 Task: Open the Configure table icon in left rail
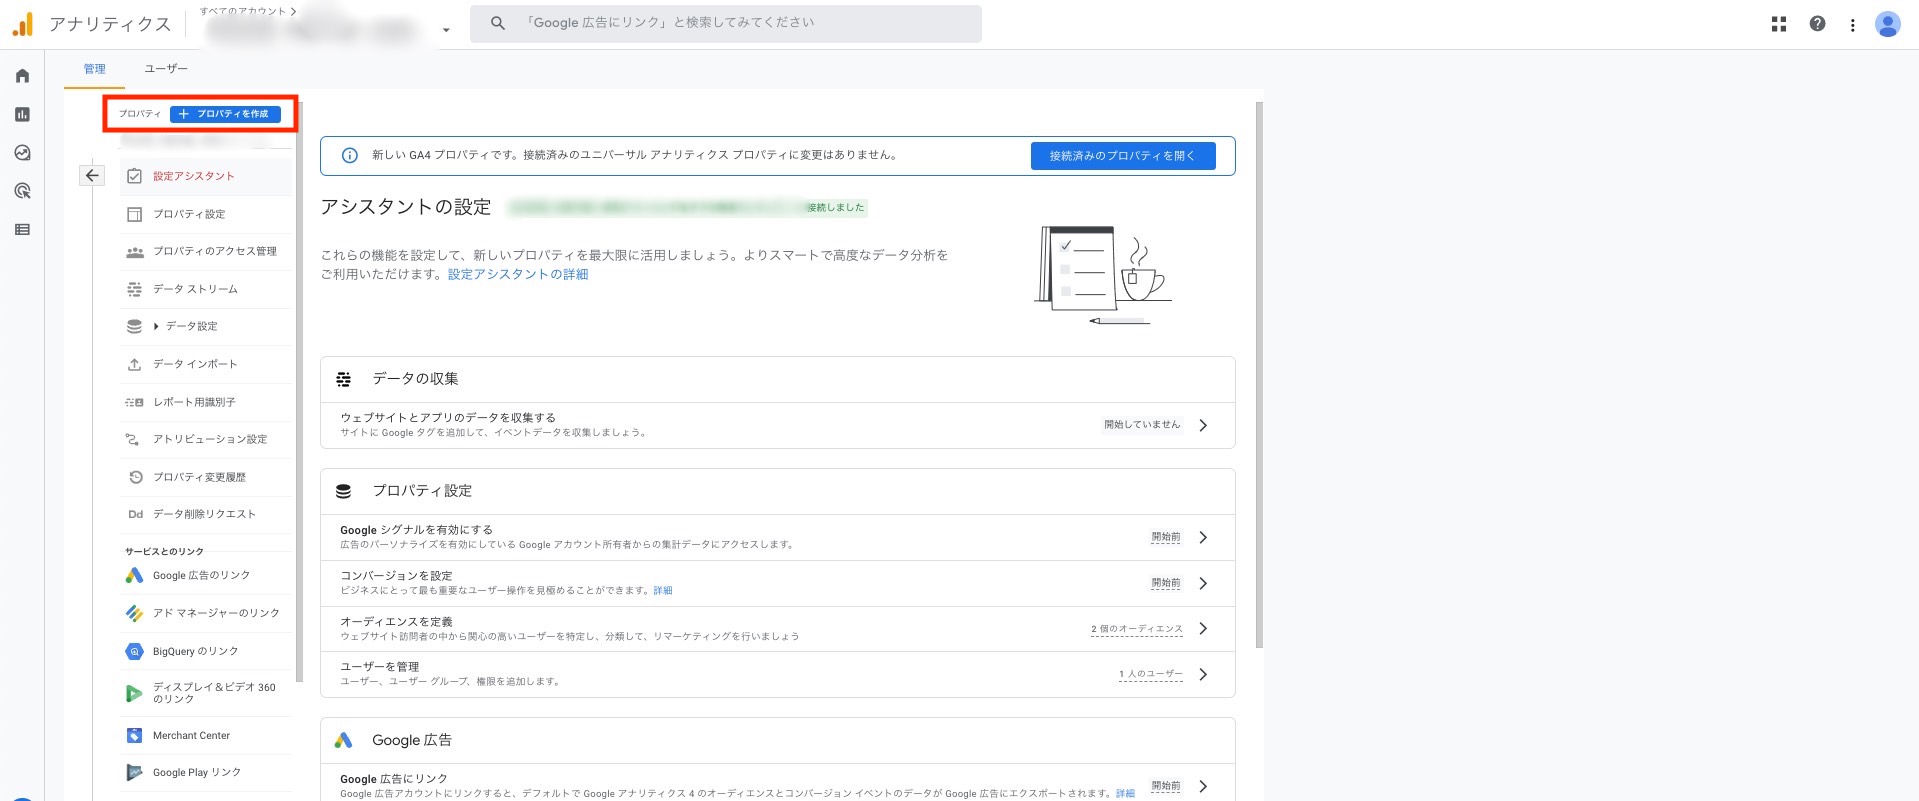(x=22, y=229)
